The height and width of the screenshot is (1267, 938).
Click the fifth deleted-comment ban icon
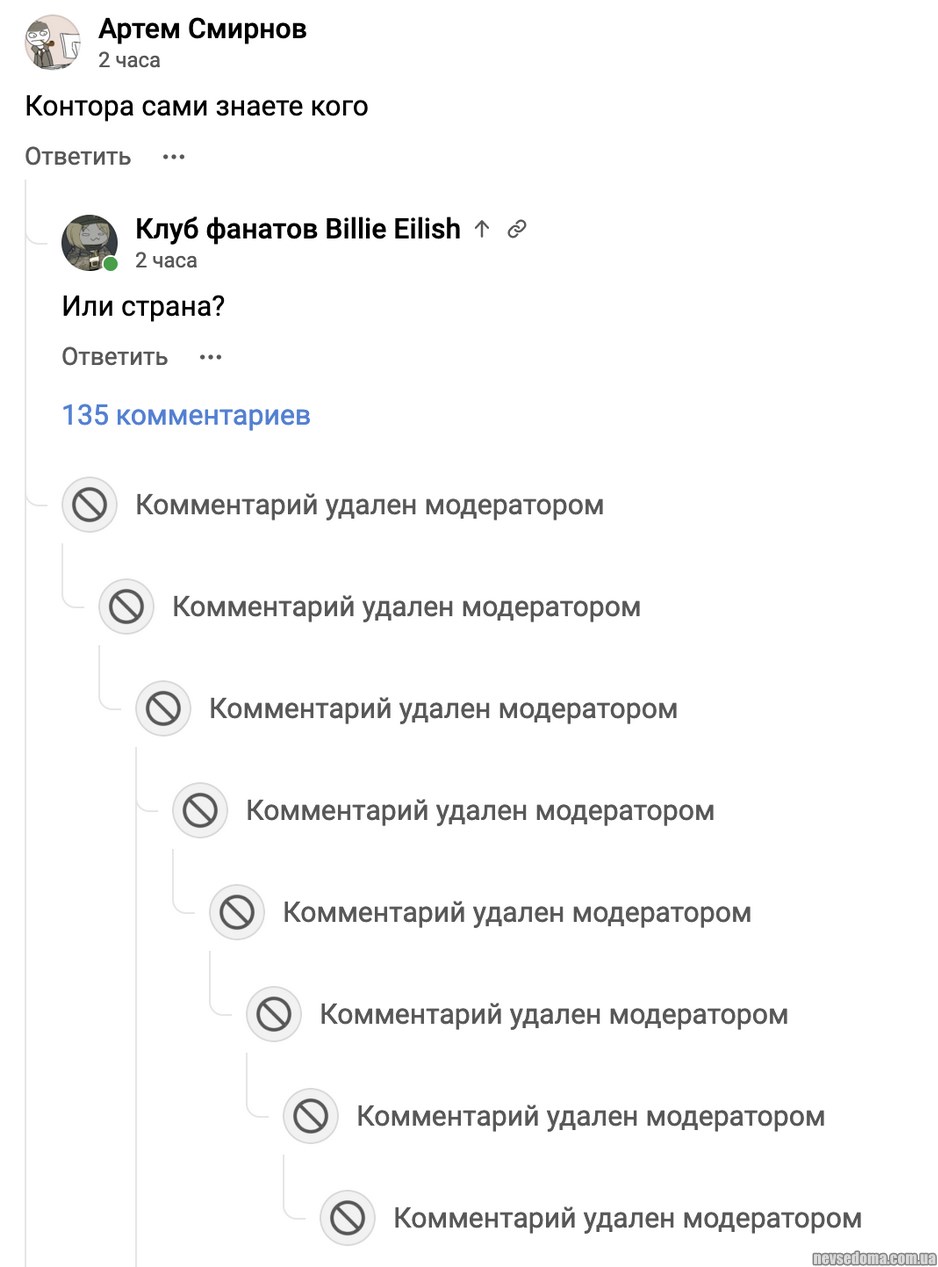click(x=237, y=912)
